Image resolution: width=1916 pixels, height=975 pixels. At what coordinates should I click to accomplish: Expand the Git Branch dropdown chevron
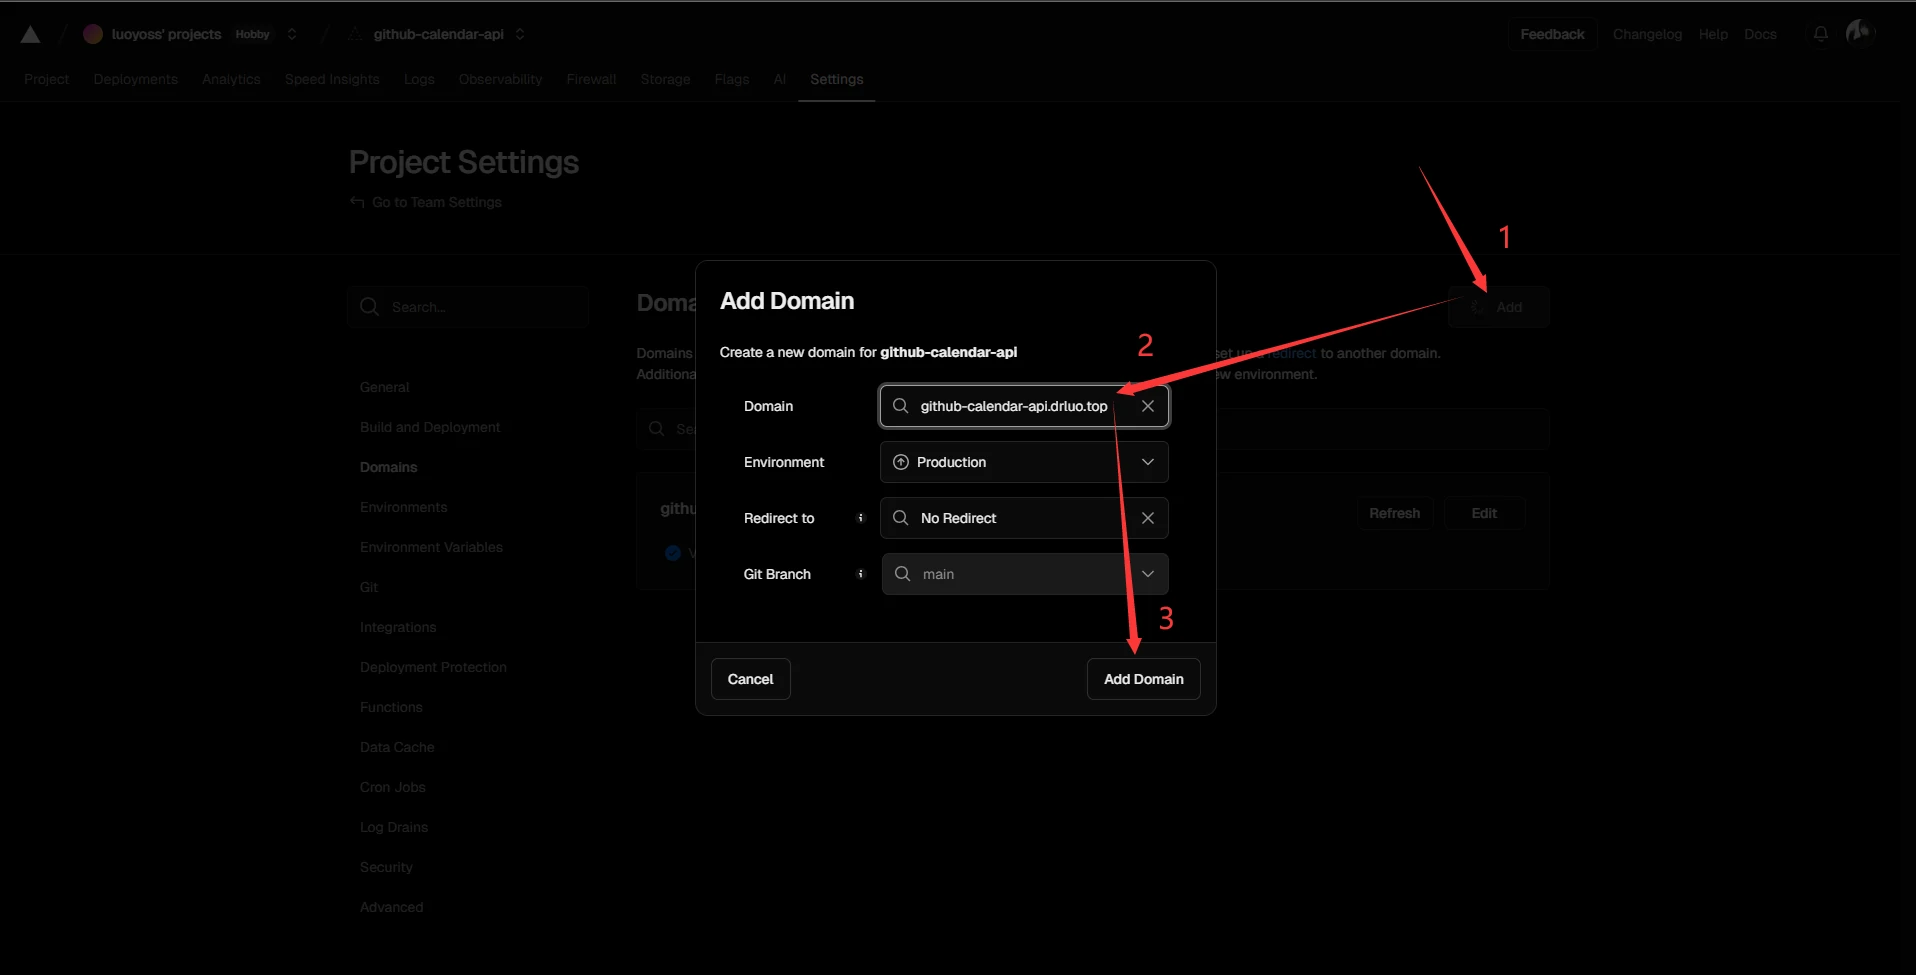tap(1147, 574)
